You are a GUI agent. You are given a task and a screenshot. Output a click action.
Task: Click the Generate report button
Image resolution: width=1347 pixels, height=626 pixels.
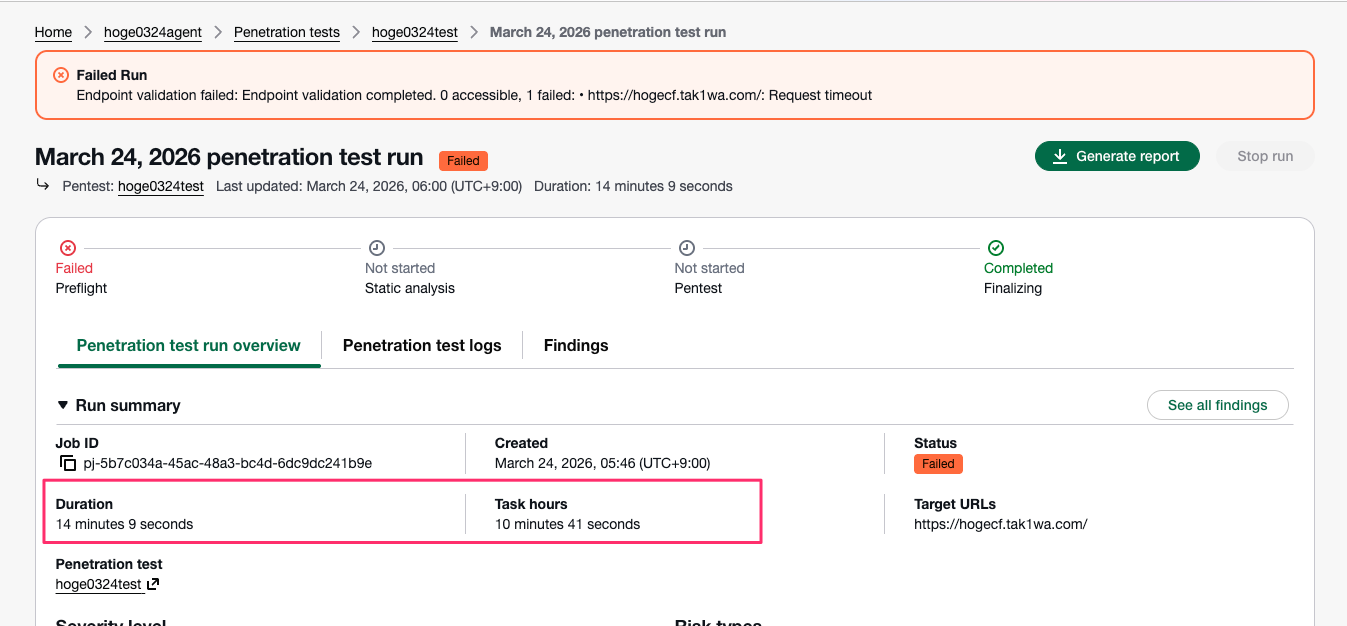coord(1117,156)
